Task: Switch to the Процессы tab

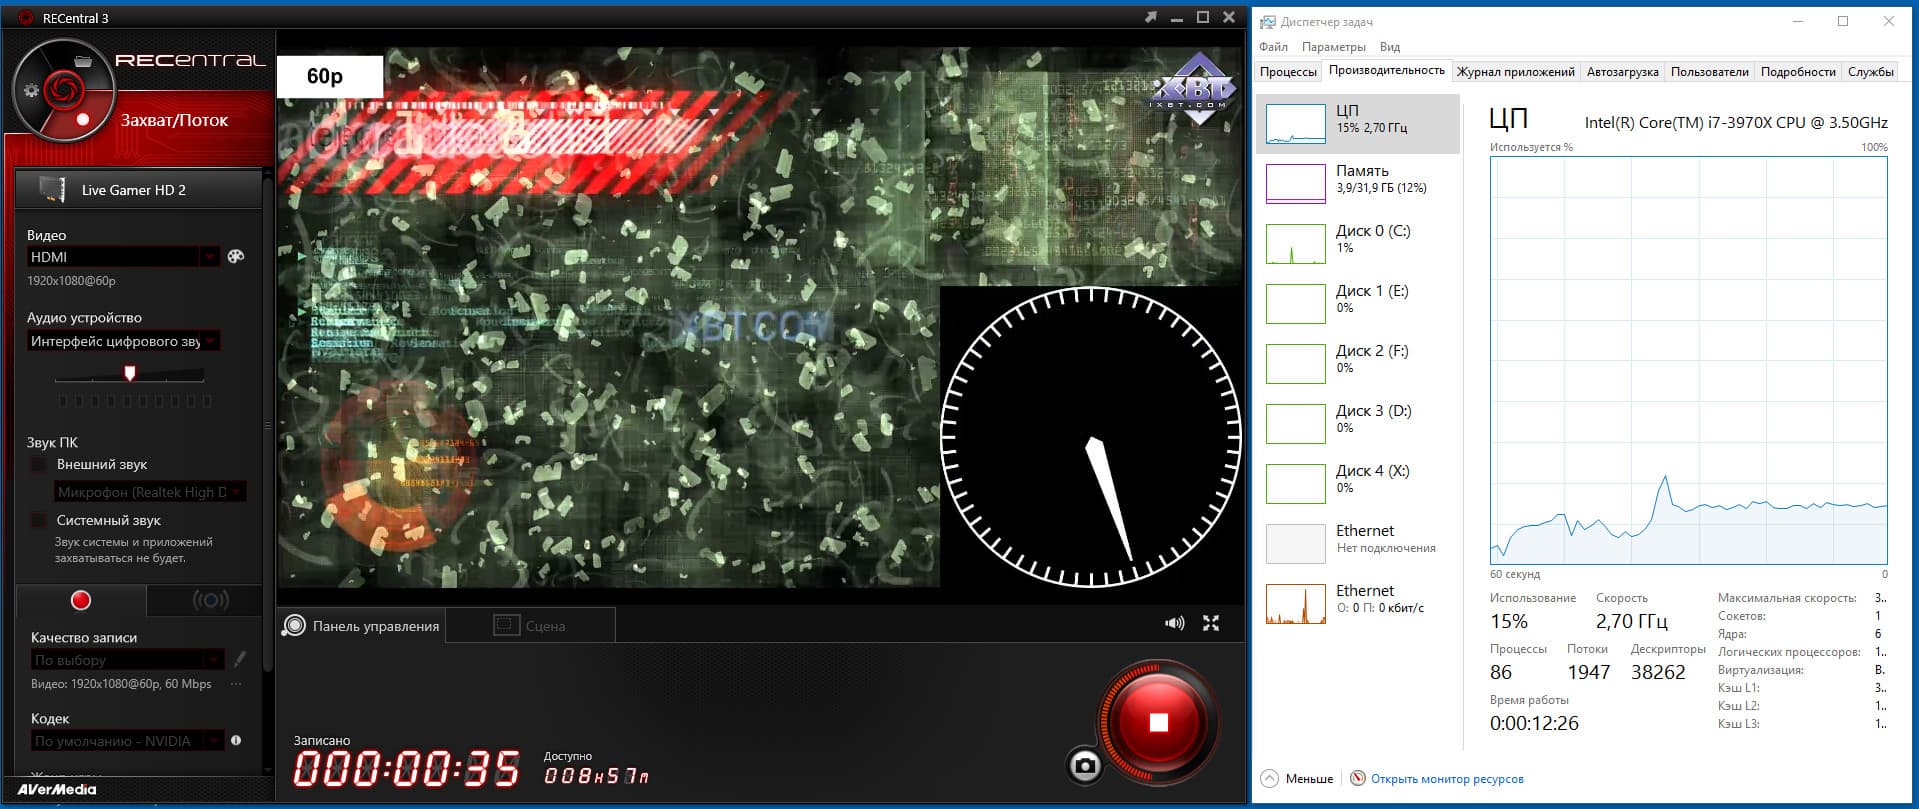Action: click(1288, 71)
